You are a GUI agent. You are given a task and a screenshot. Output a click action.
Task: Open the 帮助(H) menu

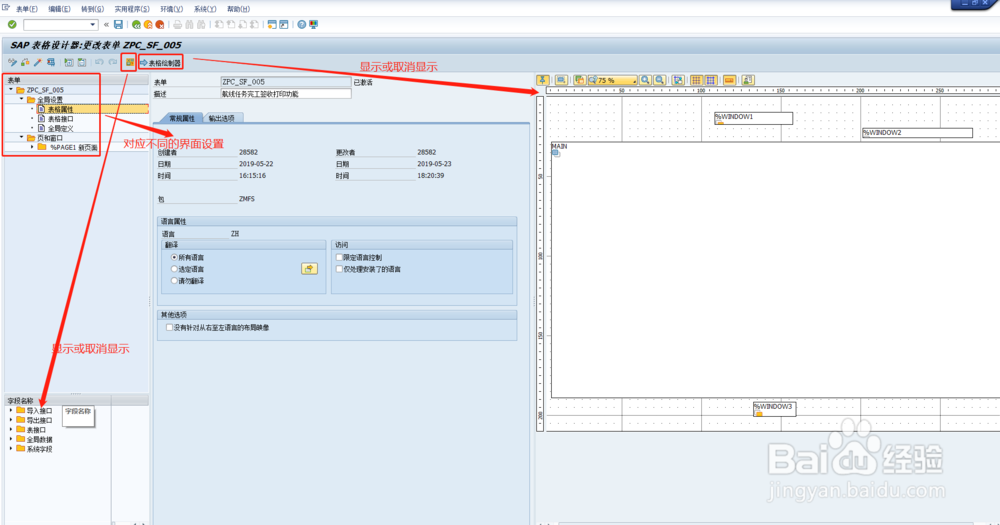[x=239, y=9]
